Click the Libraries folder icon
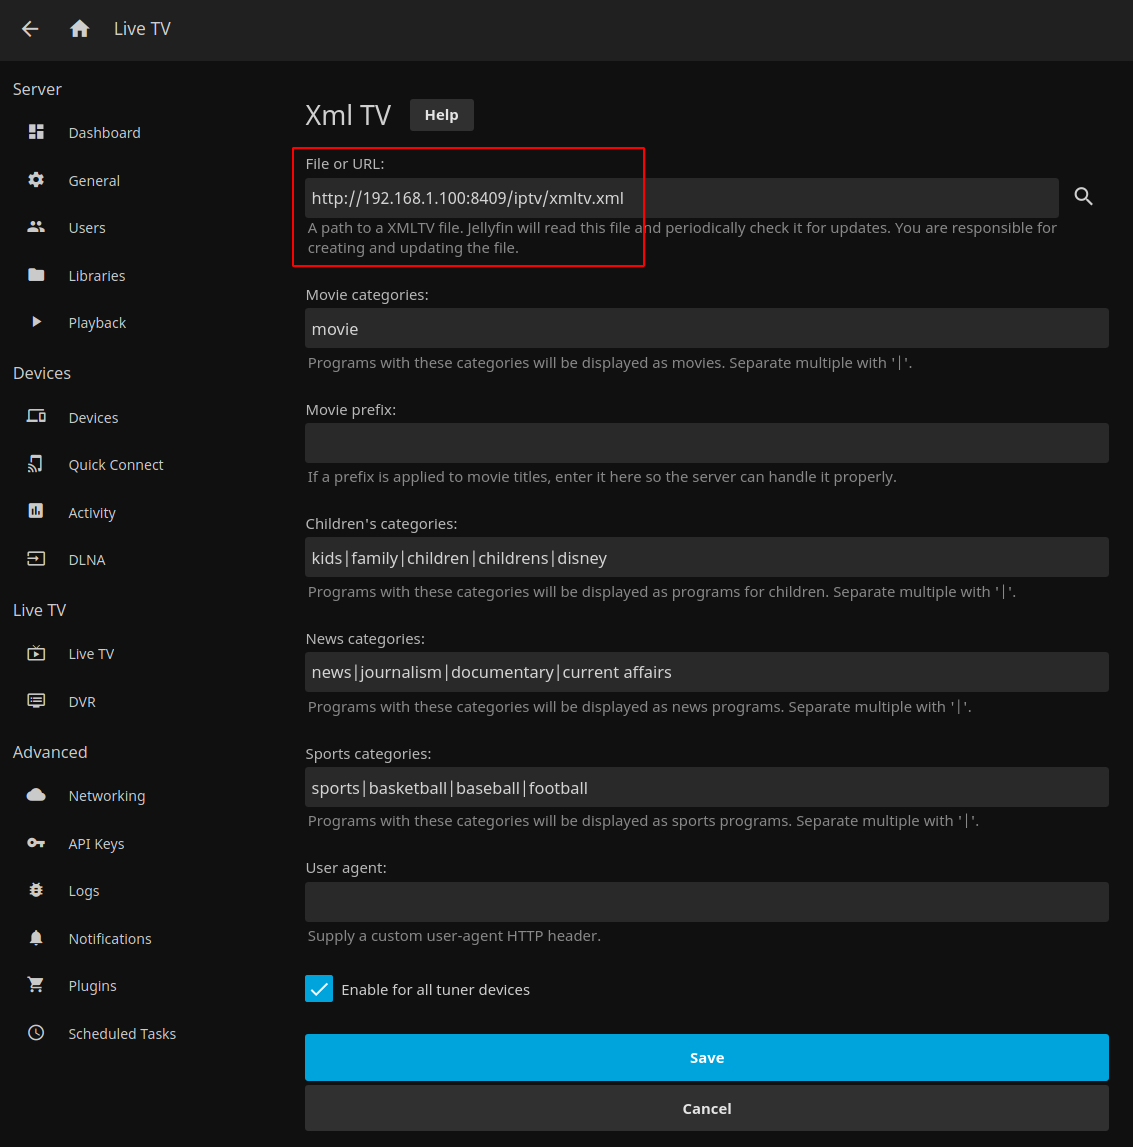Screen dimensions: 1133x1147 point(36,275)
